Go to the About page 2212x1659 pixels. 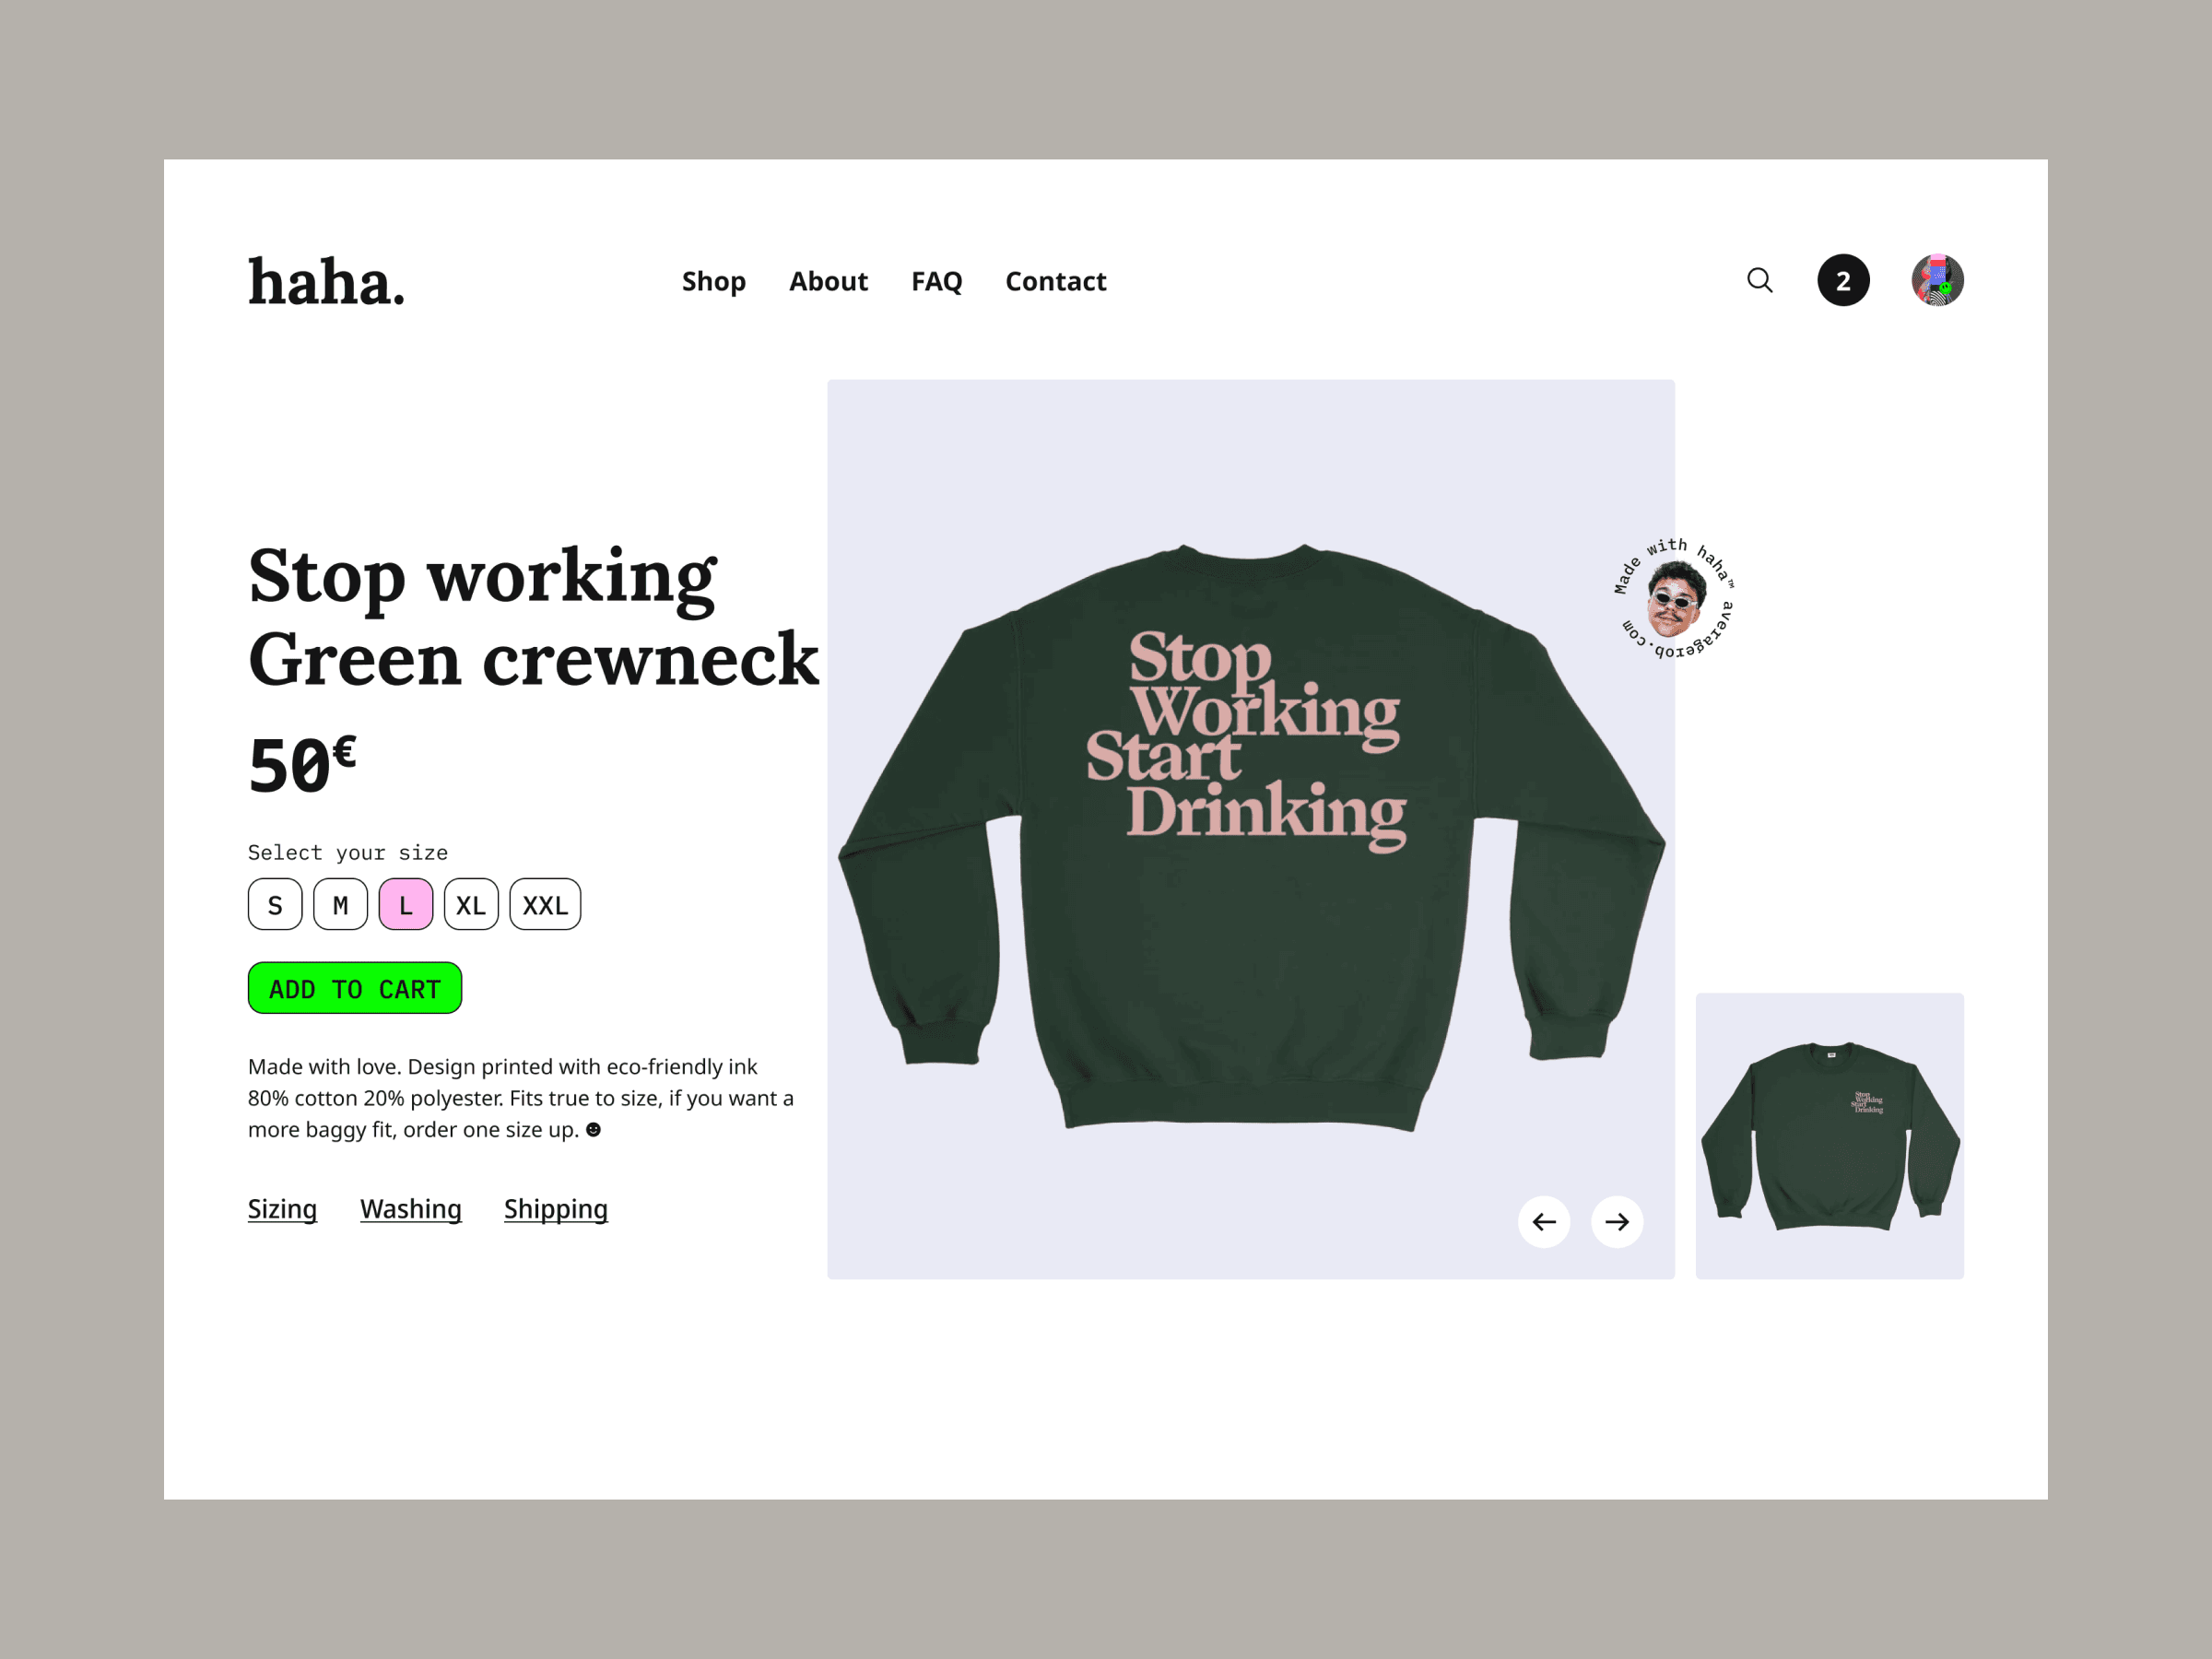(828, 282)
